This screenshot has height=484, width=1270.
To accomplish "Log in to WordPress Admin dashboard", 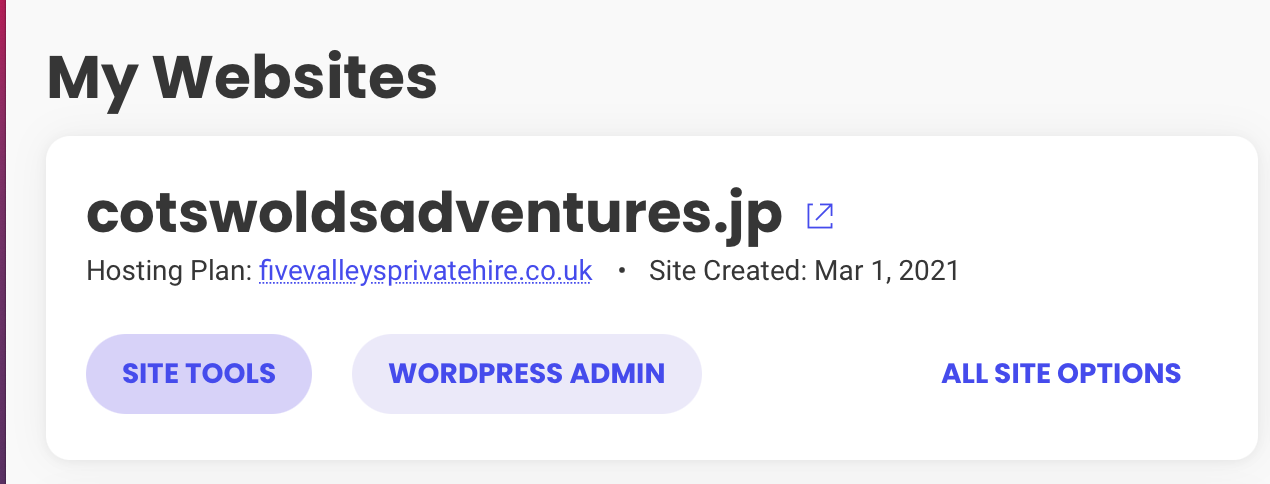I will tap(527, 374).
